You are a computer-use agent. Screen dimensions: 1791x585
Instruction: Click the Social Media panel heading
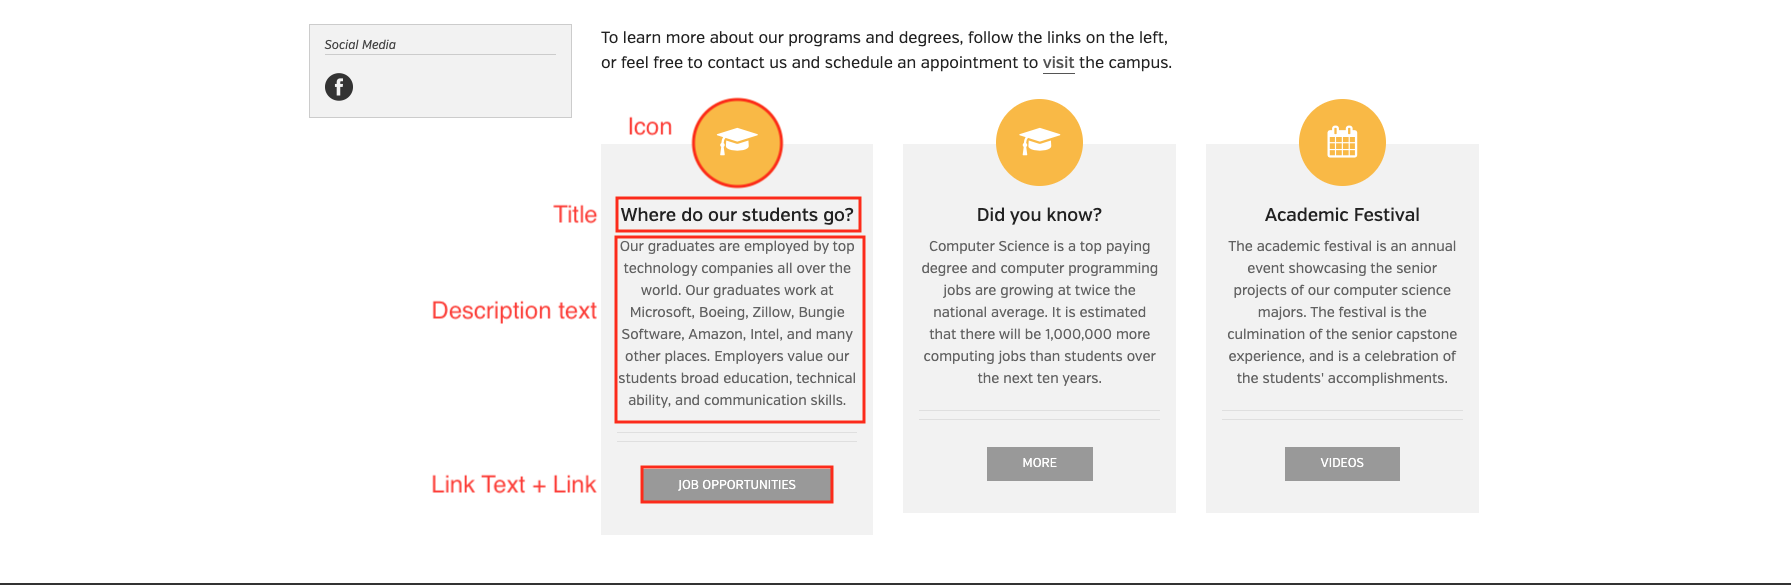coord(360,45)
